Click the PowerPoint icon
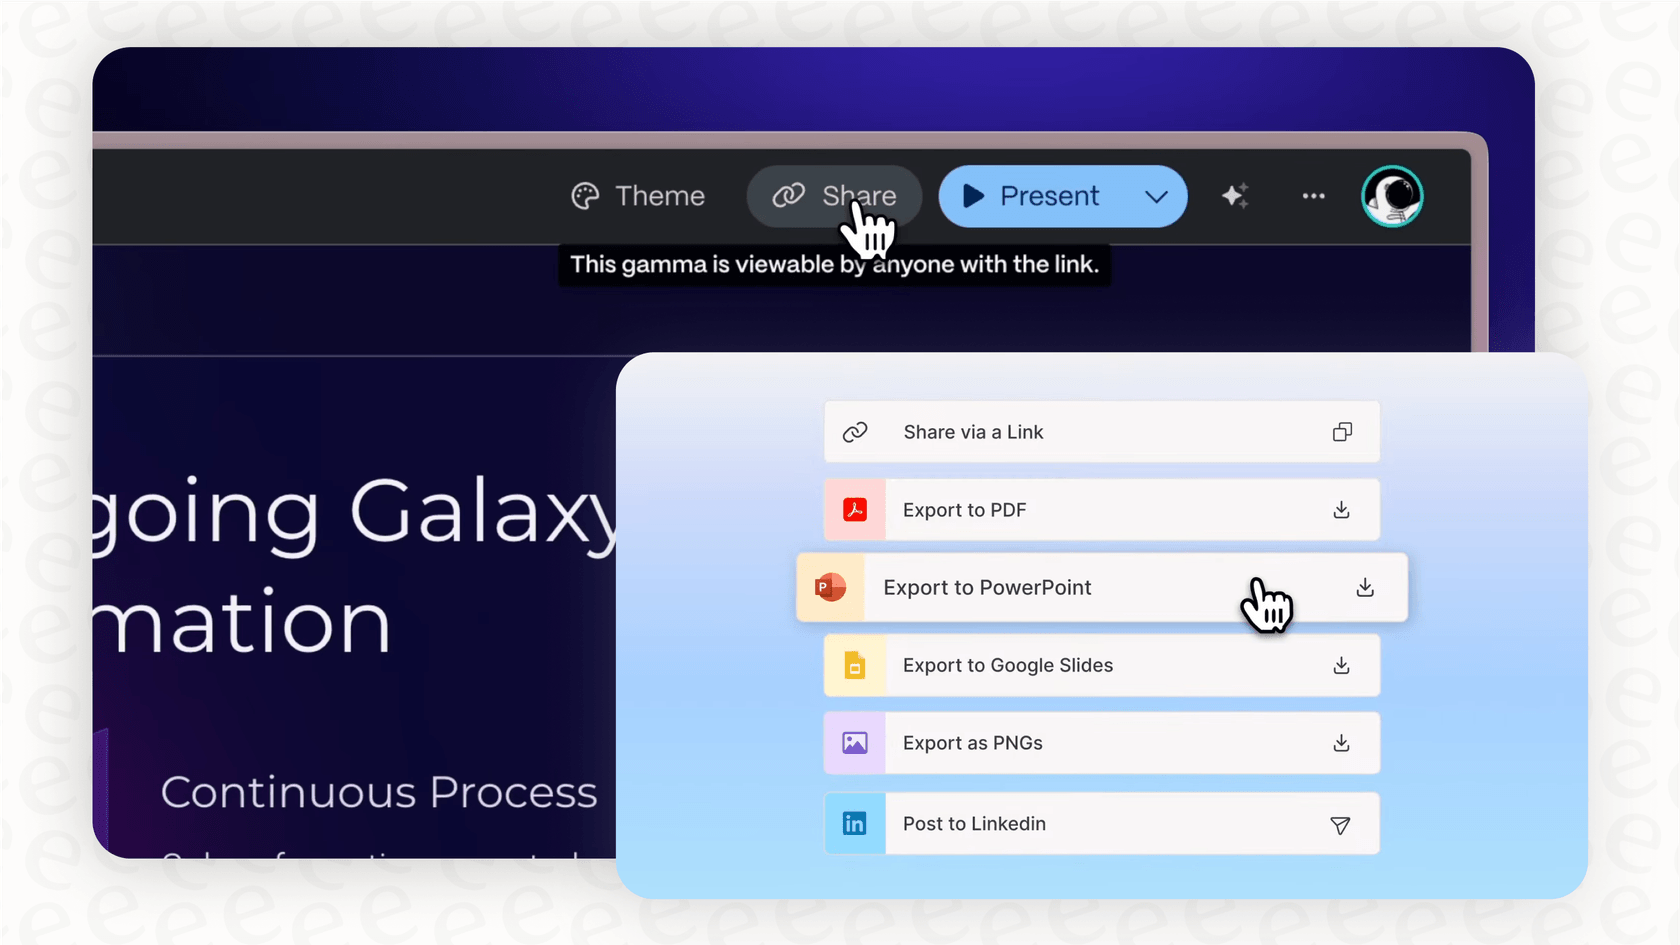 click(x=831, y=587)
